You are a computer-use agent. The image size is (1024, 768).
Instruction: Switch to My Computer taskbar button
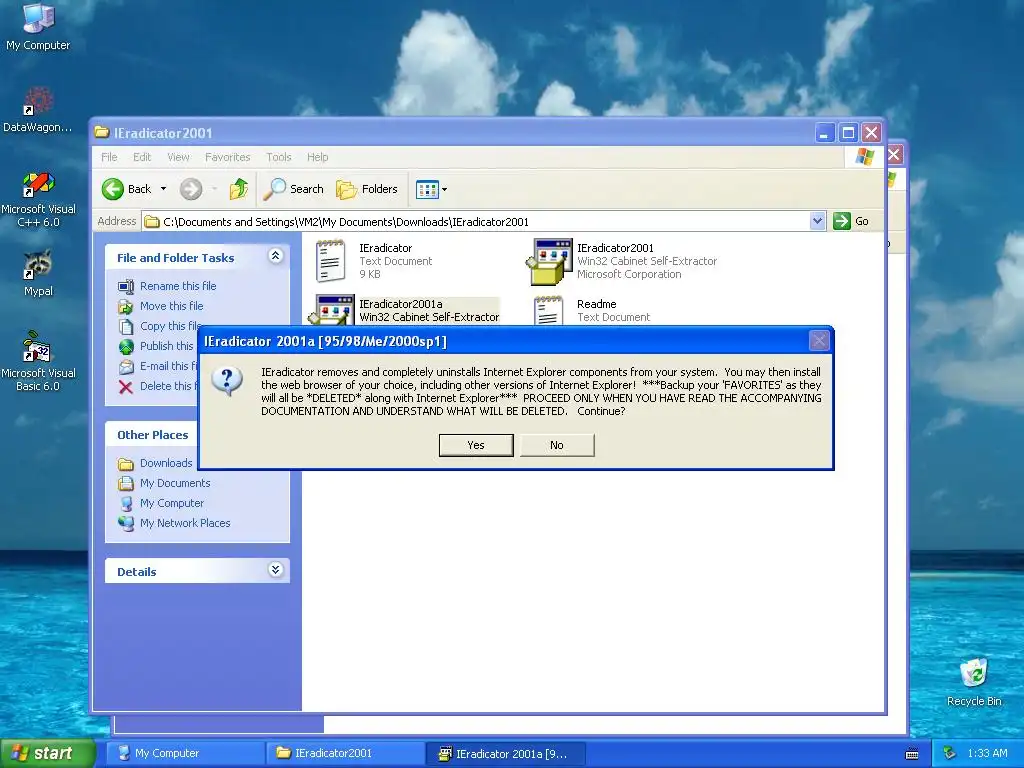(x=185, y=753)
